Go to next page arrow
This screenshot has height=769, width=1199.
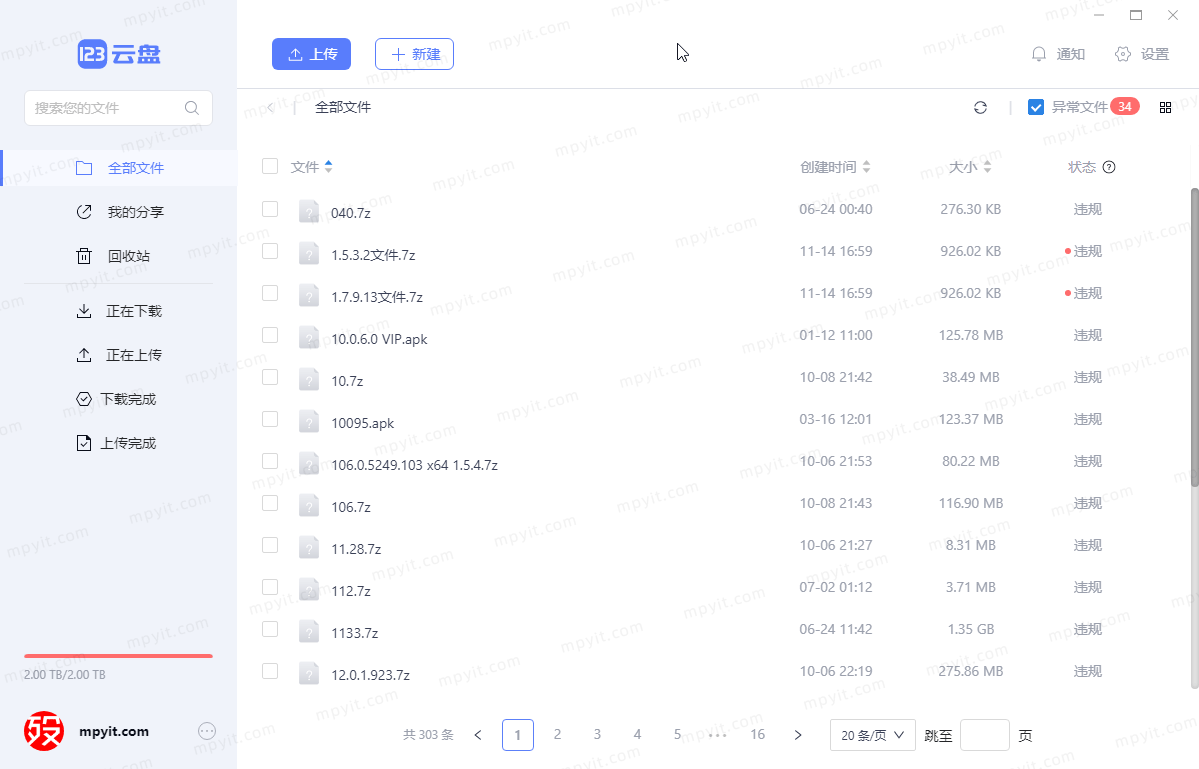coord(798,735)
